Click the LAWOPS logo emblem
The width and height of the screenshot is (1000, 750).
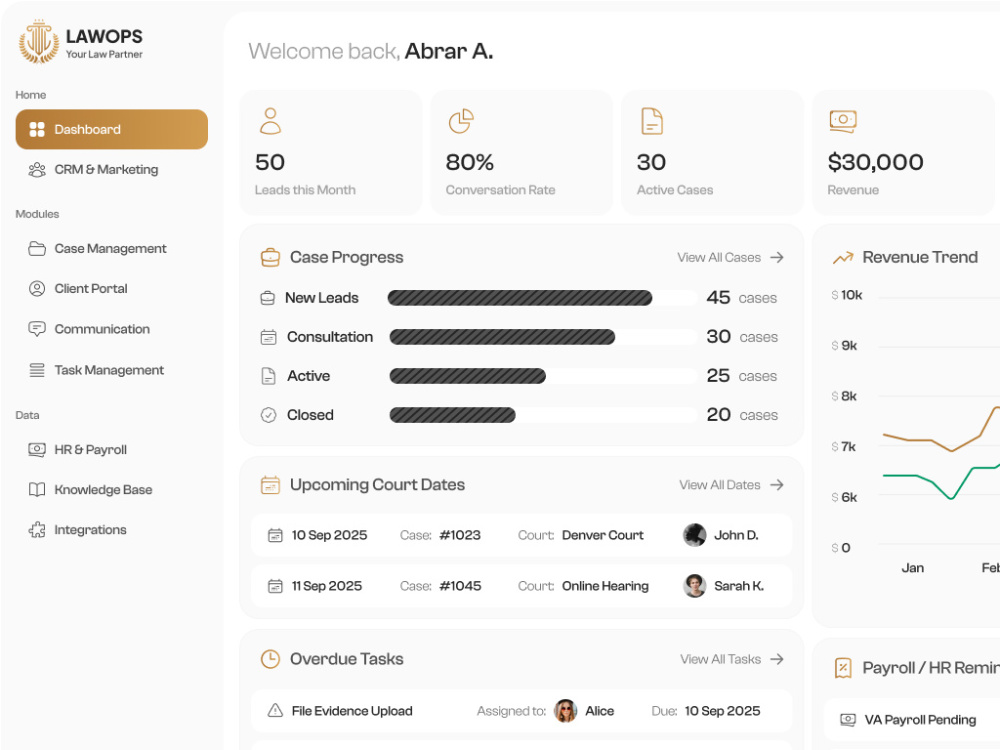[39, 42]
